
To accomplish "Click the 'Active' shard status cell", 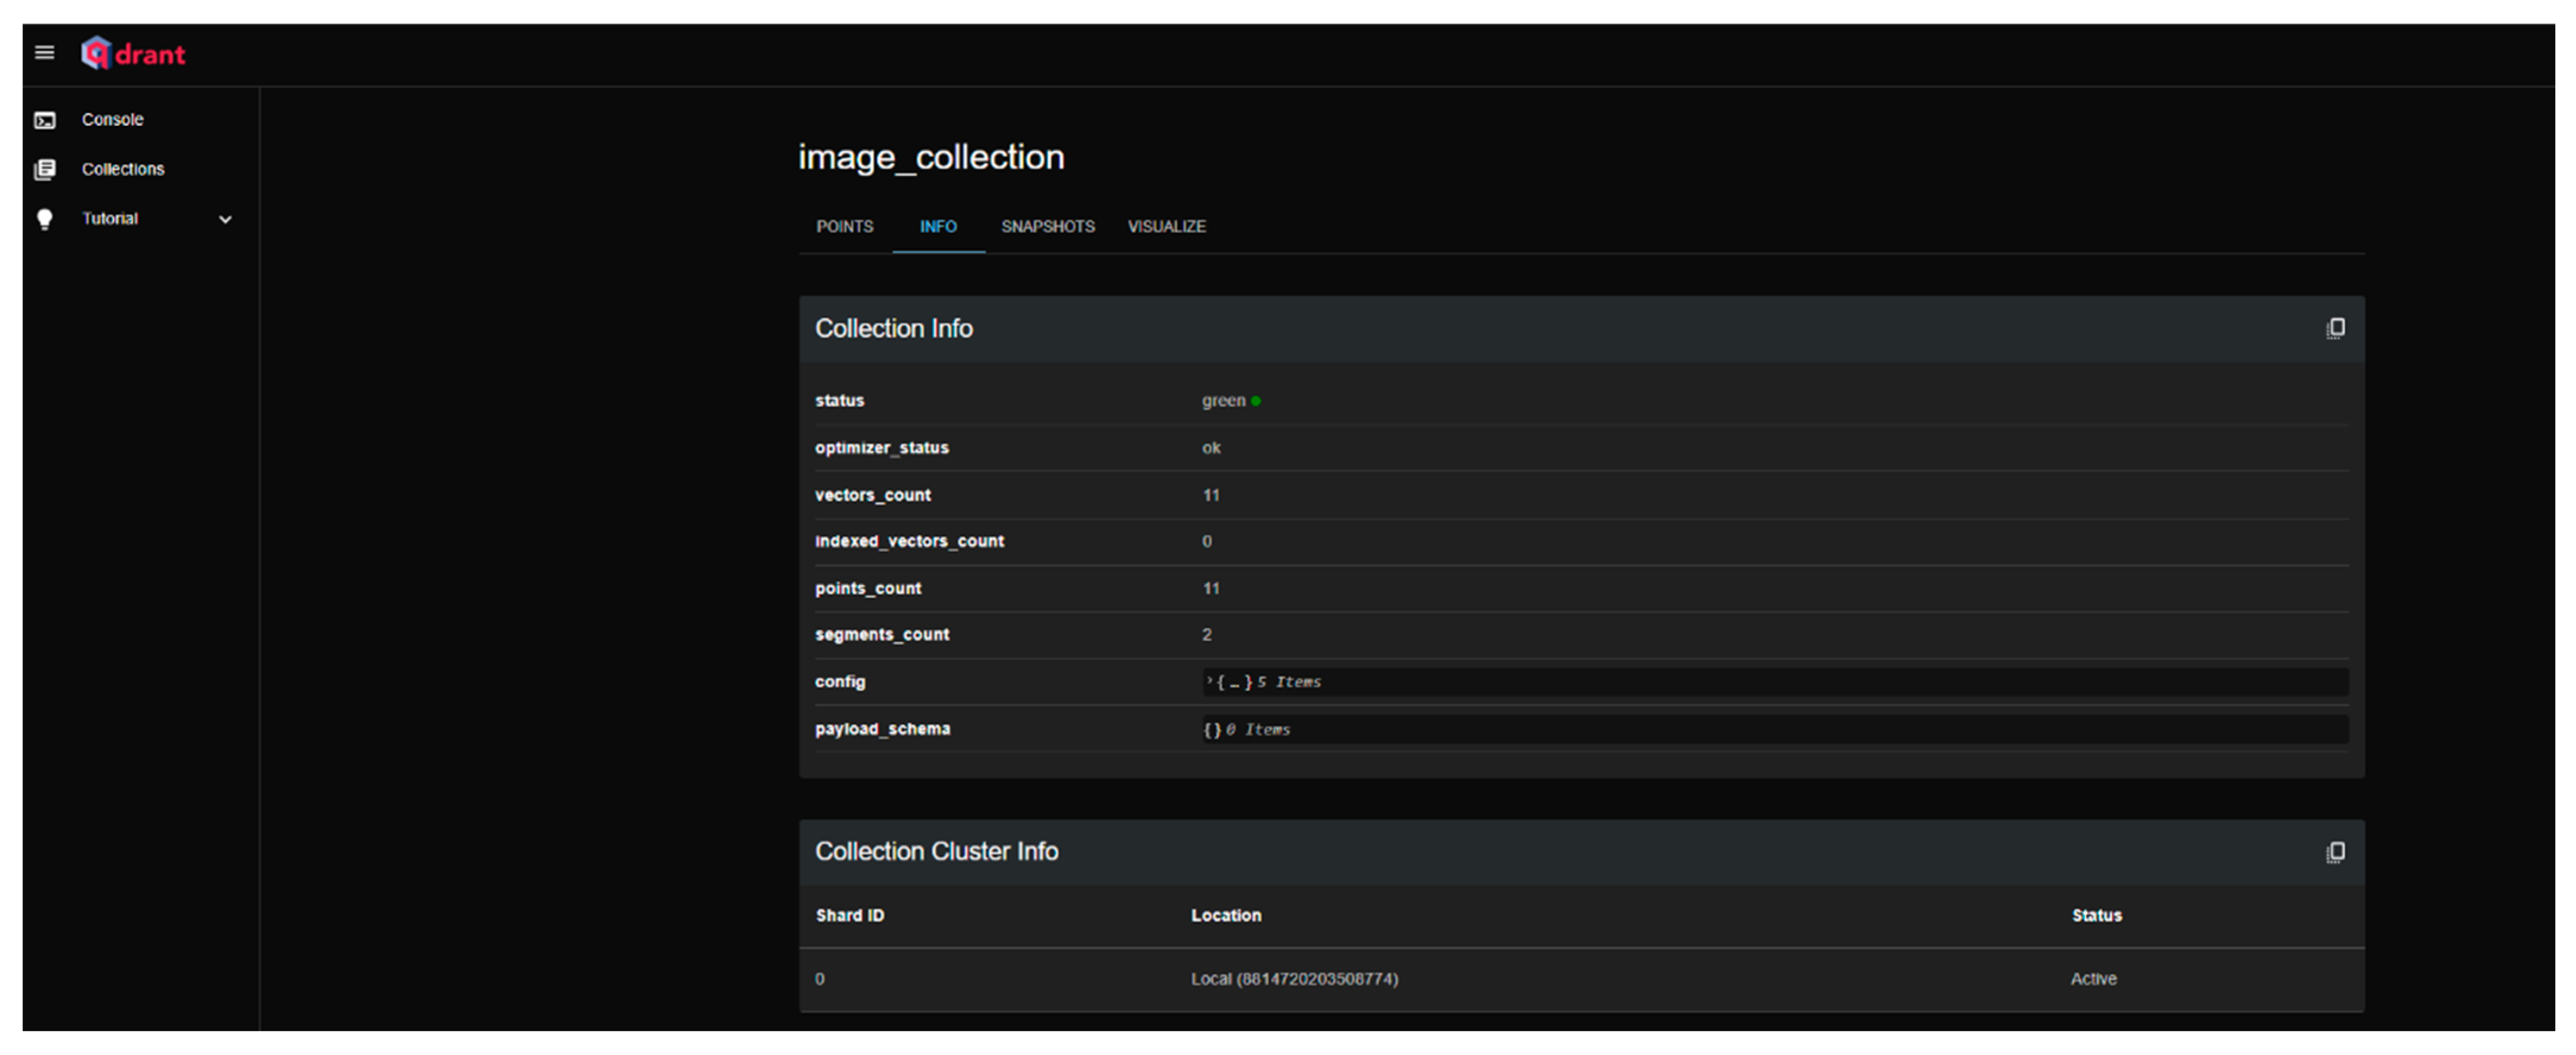I will (x=2093, y=979).
